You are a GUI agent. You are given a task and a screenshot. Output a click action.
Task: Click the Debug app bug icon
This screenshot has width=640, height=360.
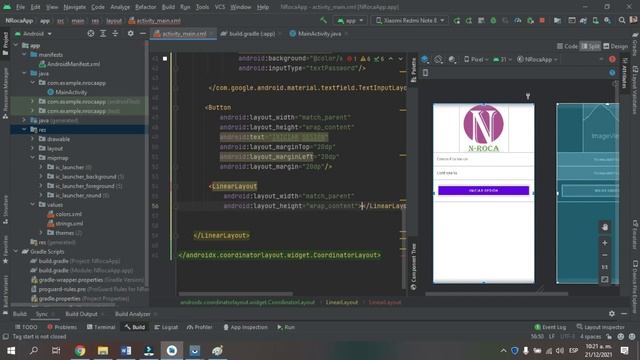coord(493,20)
